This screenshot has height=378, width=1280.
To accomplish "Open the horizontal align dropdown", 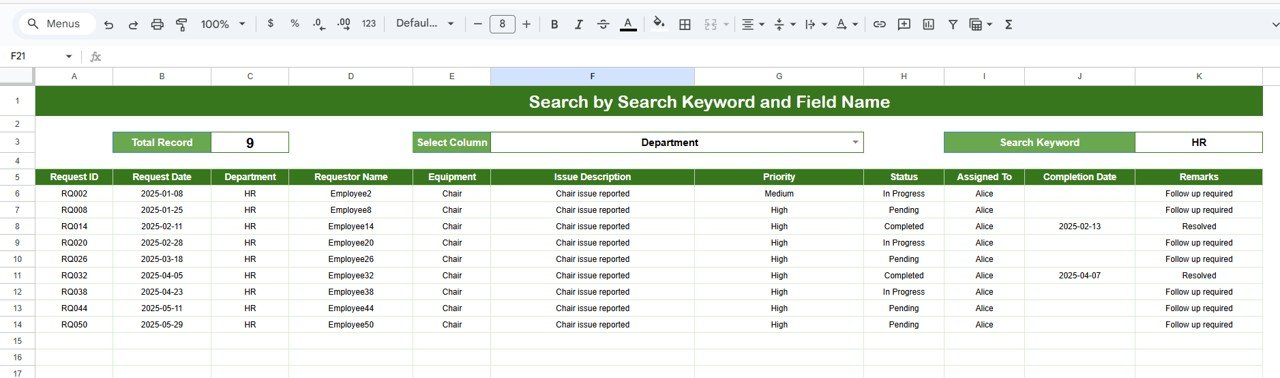I will pos(752,24).
